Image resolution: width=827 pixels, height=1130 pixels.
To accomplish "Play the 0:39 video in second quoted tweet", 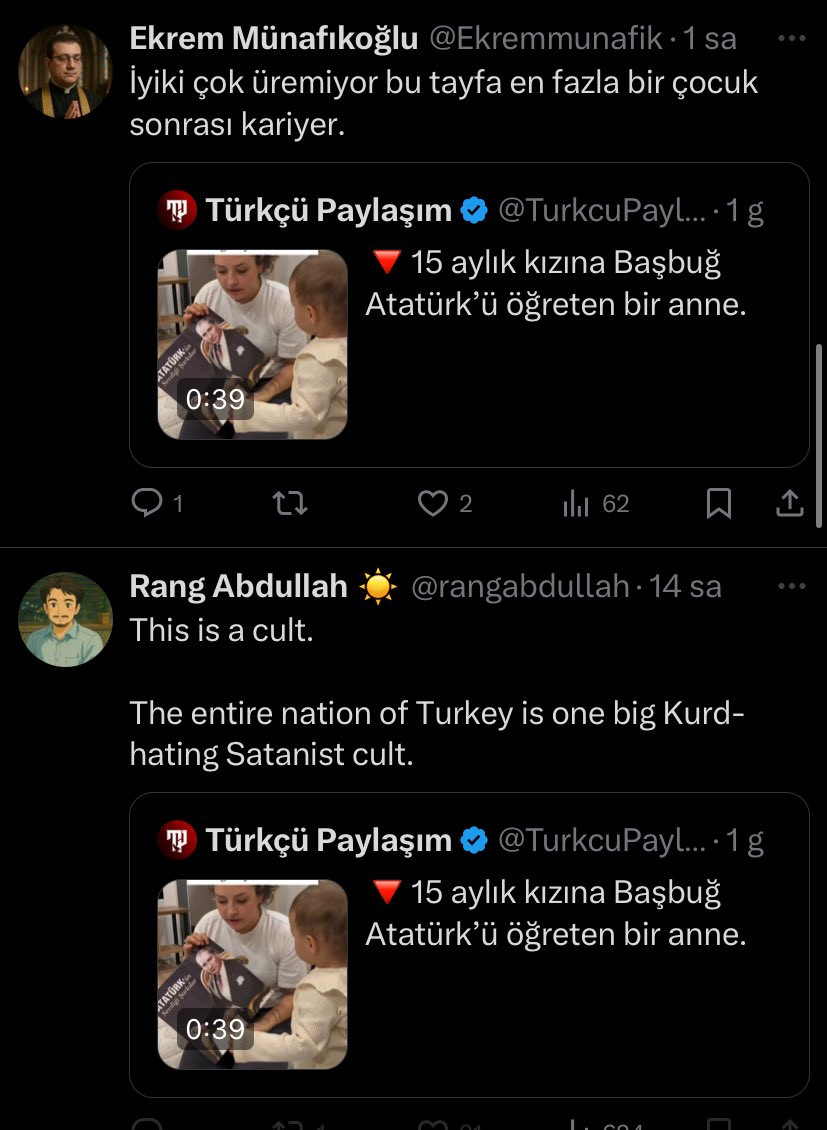I will (252, 974).
